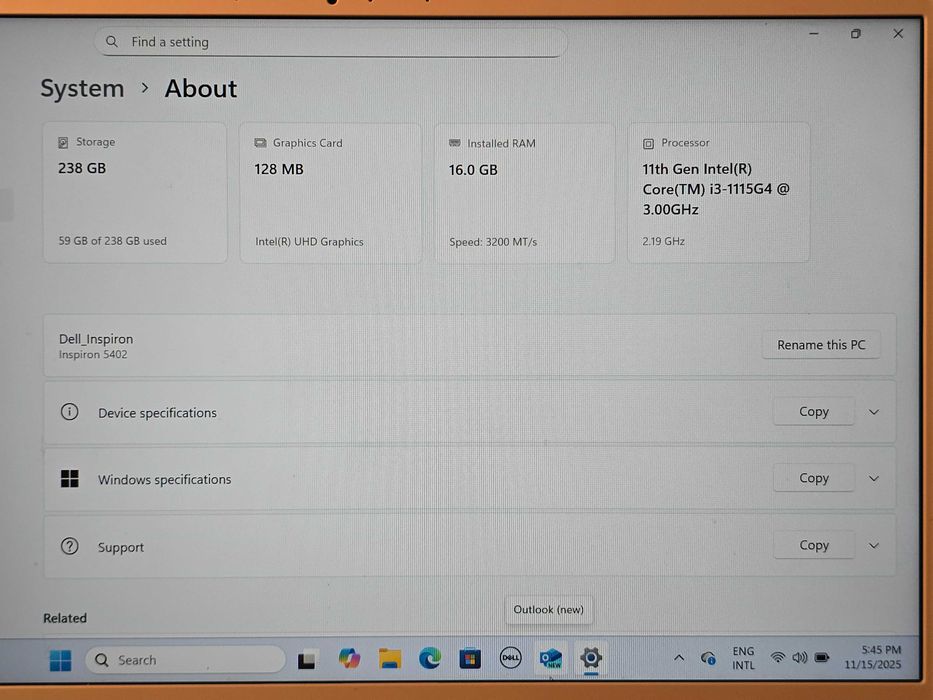Open the Installed RAM 16.0 GB card
This screenshot has height=700, width=933.
524,193
